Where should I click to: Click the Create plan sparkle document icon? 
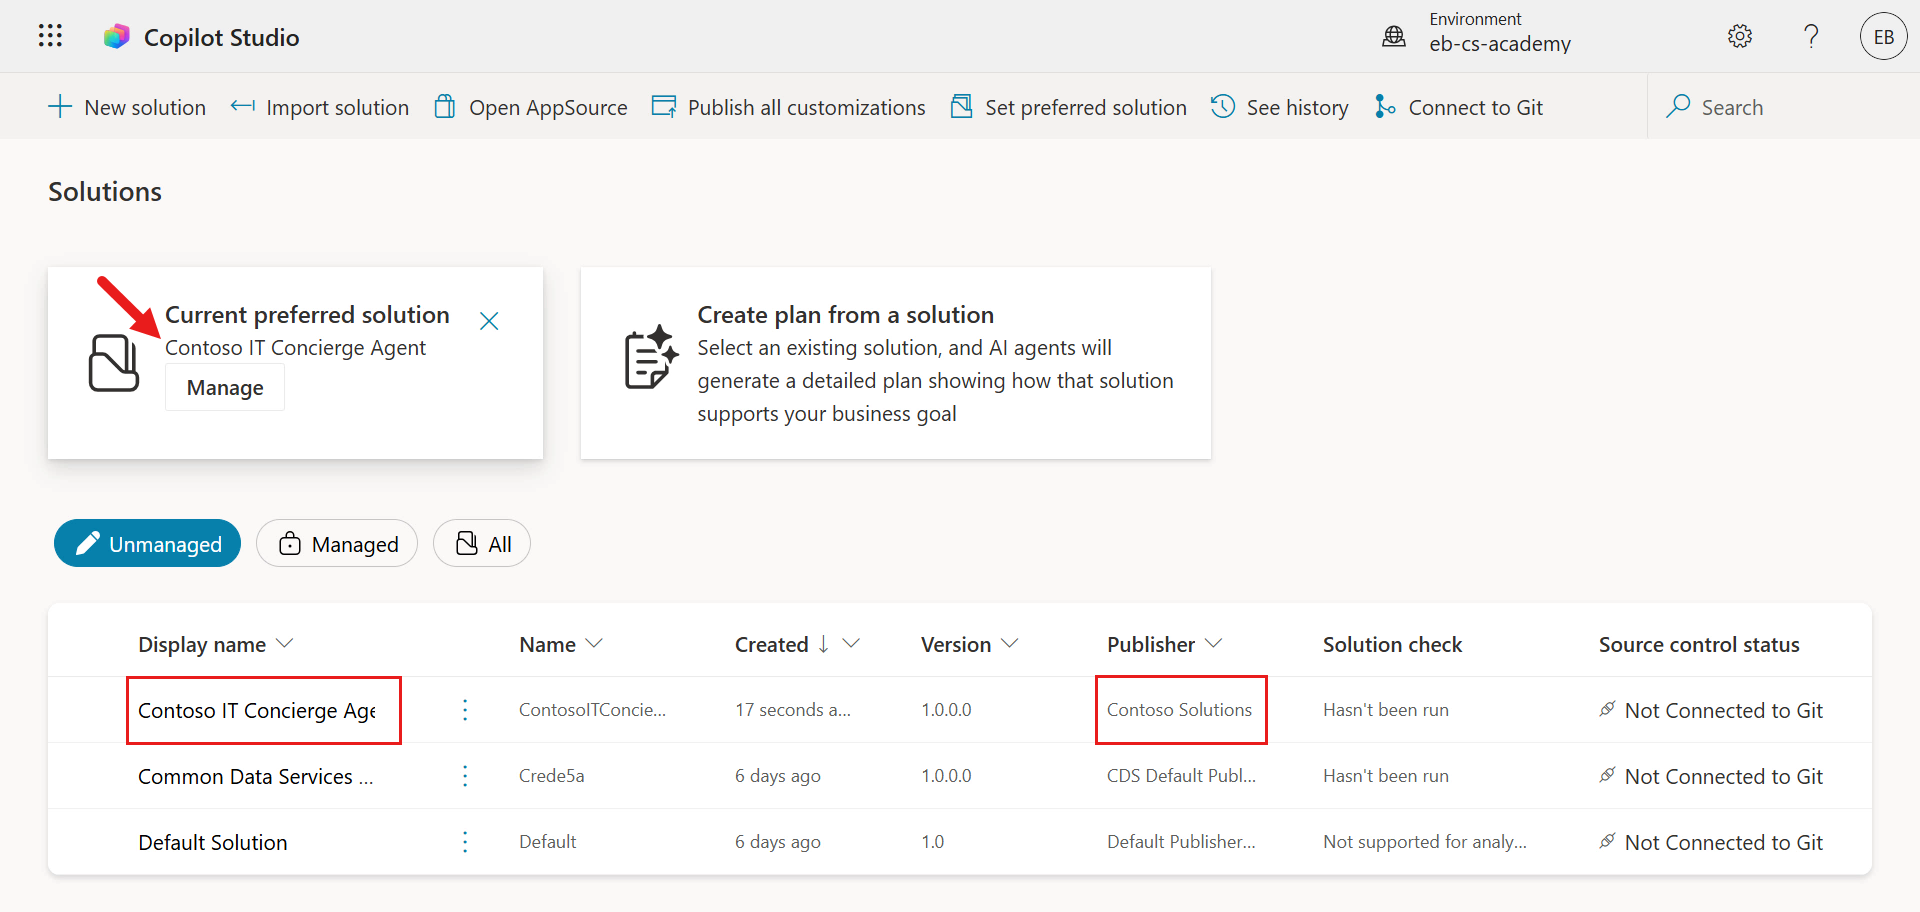point(652,357)
